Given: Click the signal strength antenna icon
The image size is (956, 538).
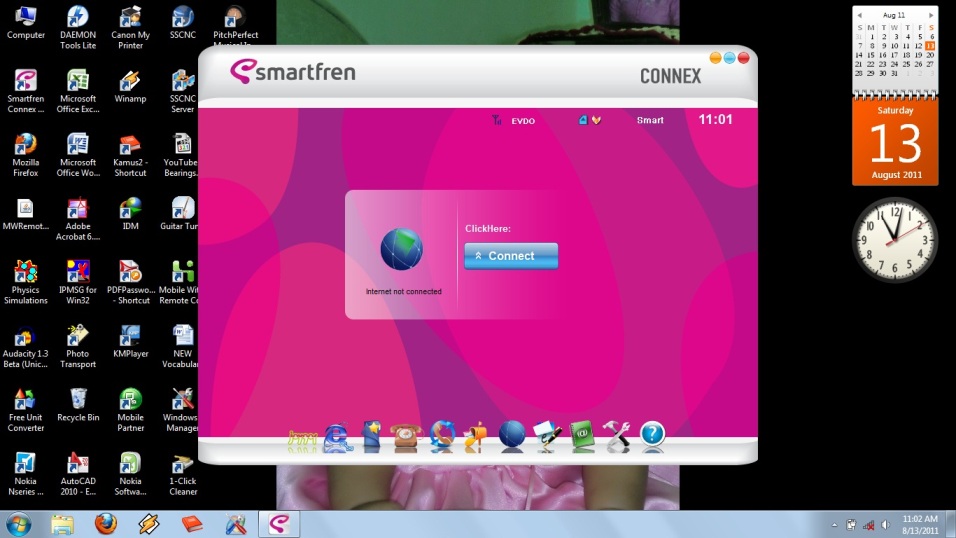Looking at the screenshot, I should coord(497,120).
